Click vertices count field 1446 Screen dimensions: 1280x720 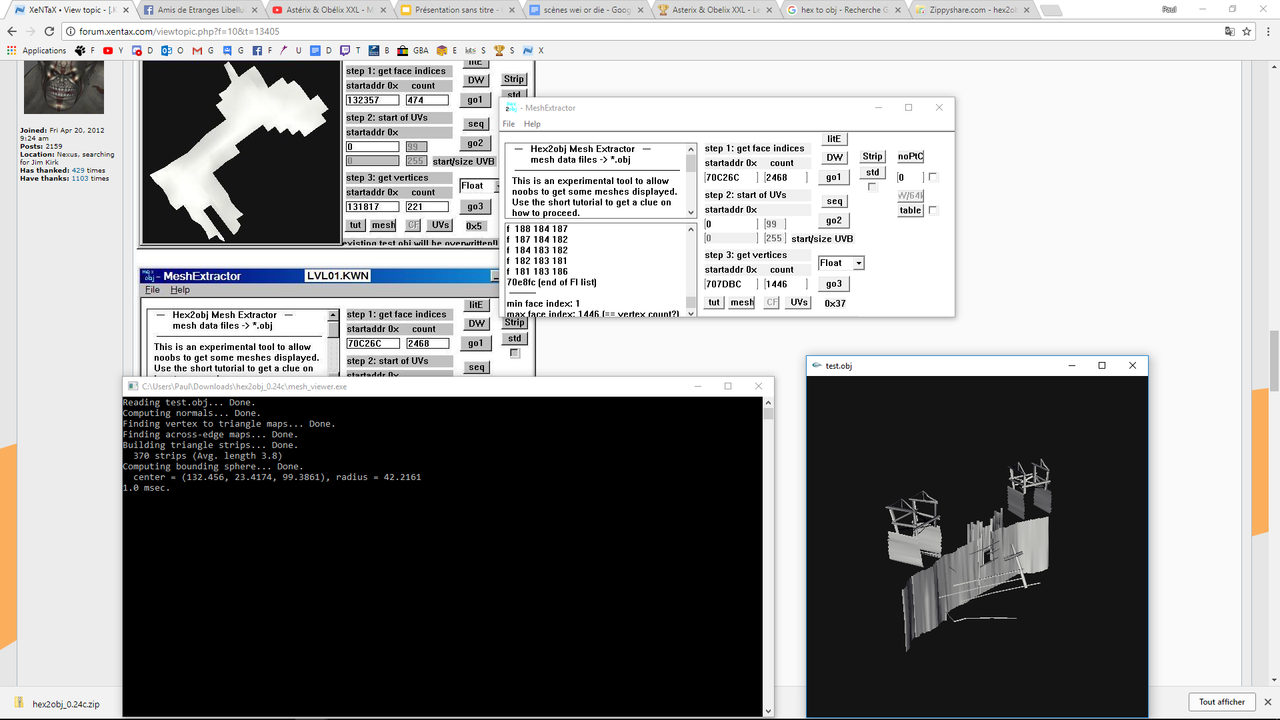point(787,284)
